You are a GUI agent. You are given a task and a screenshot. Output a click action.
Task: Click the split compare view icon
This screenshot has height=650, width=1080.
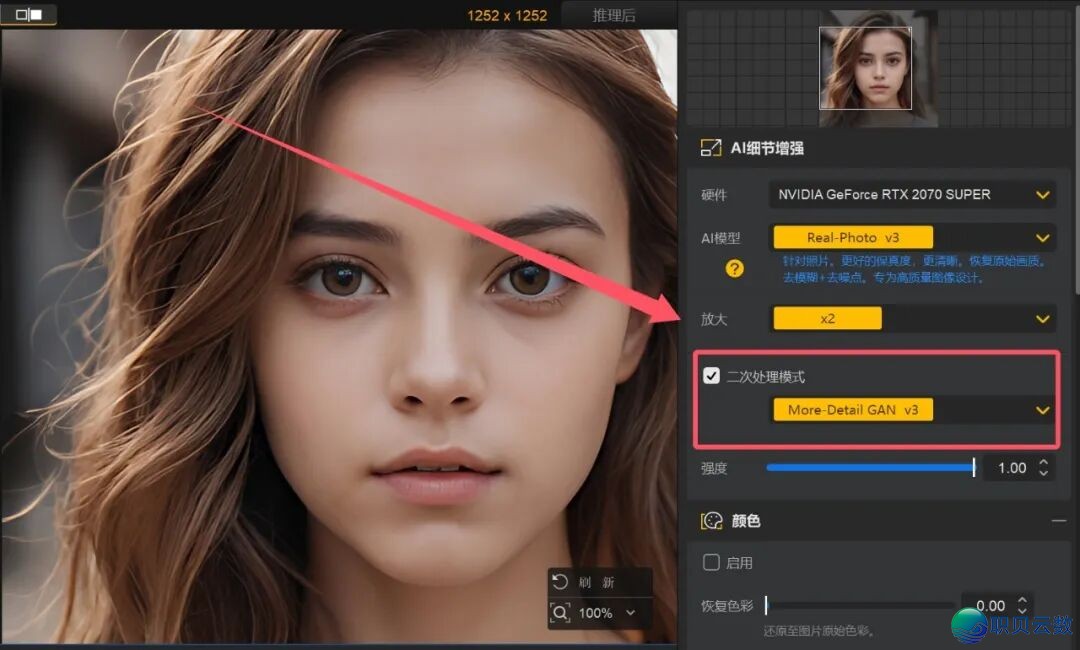(29, 14)
